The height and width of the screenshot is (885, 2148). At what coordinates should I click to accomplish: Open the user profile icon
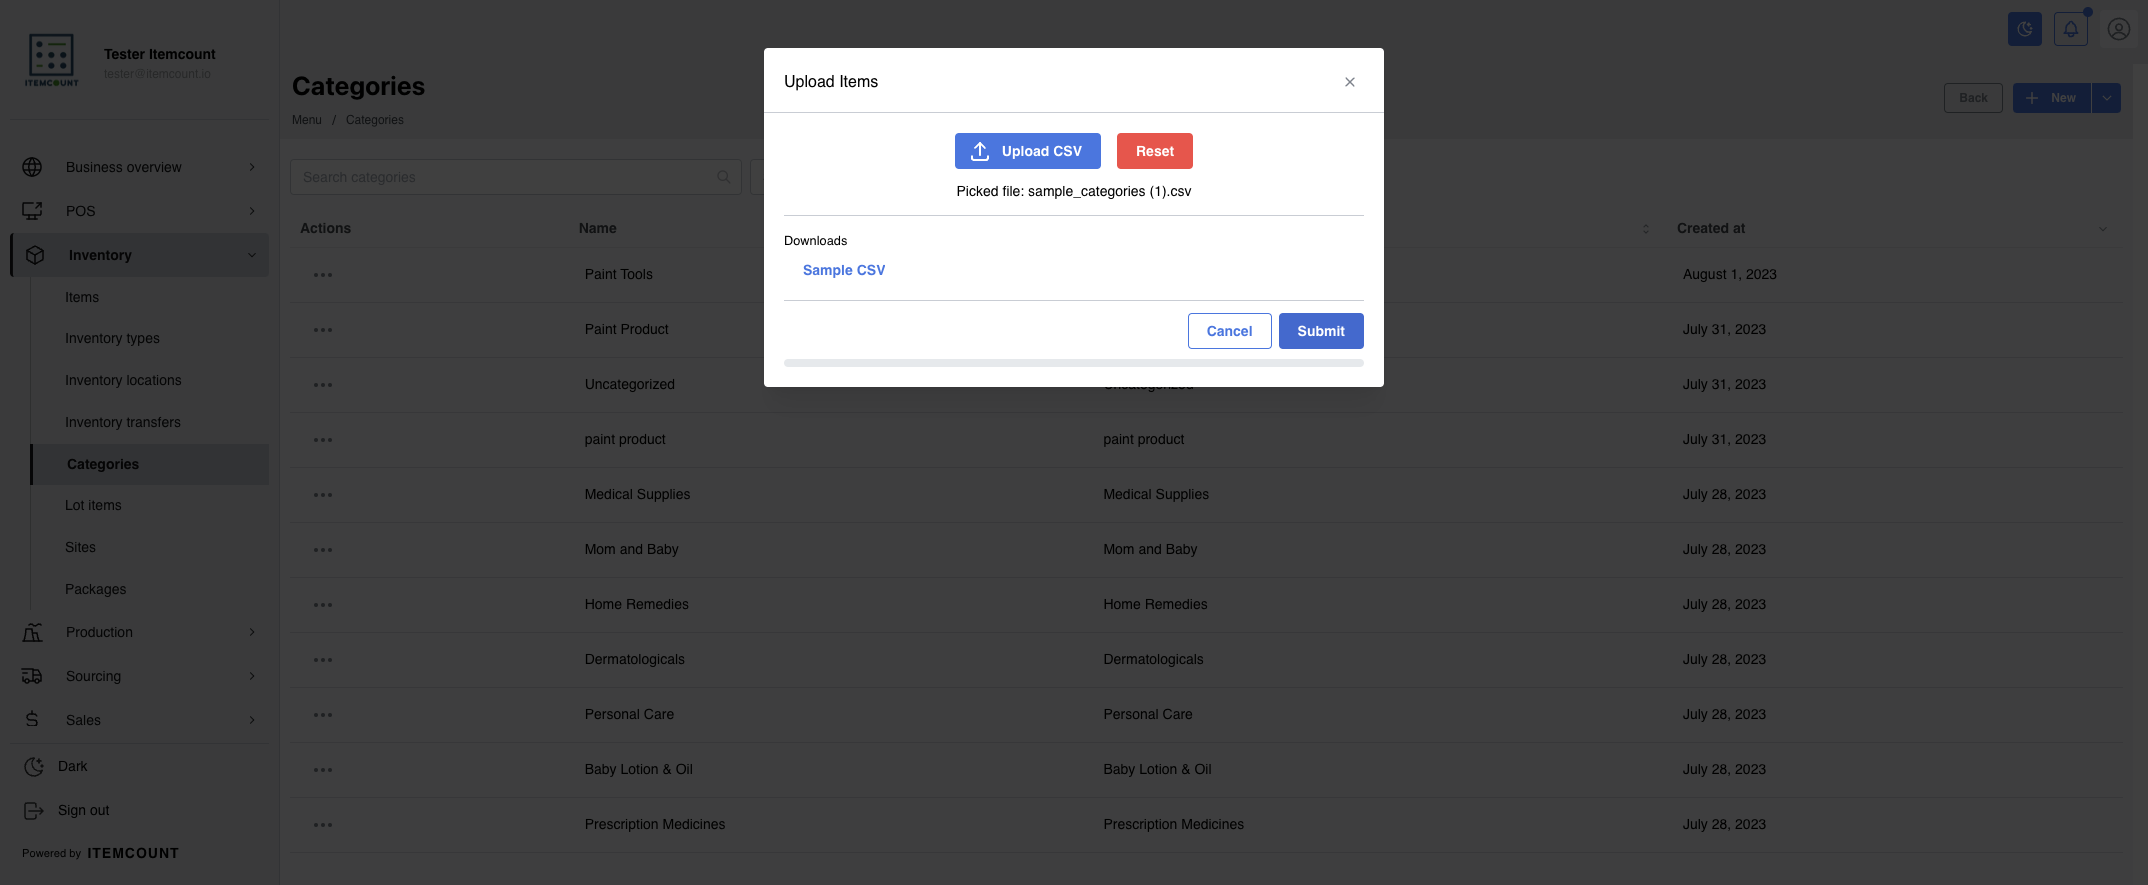pos(2119,29)
